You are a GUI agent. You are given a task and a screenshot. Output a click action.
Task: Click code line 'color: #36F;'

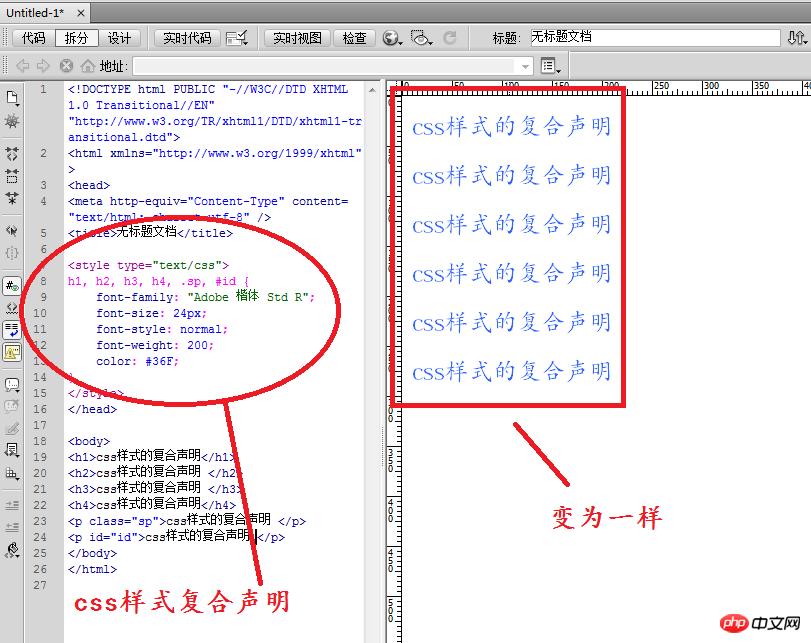pos(137,361)
